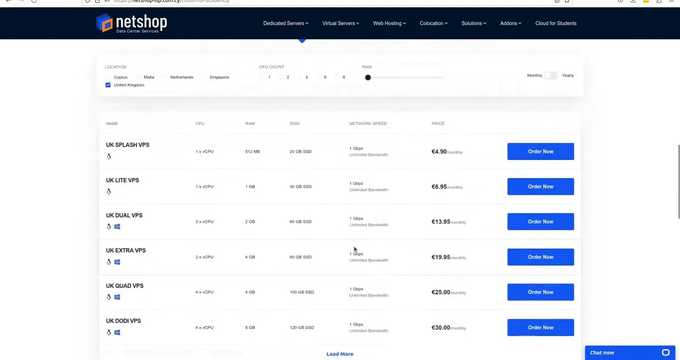This screenshot has width=680, height=360.
Task: Click the €4.90 price
Action: pos(439,152)
